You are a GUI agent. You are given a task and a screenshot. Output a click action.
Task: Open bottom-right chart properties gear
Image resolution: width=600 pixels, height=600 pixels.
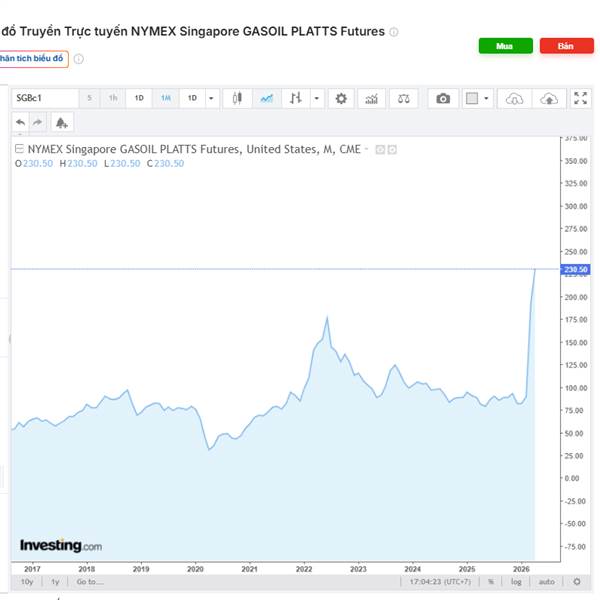(x=577, y=582)
